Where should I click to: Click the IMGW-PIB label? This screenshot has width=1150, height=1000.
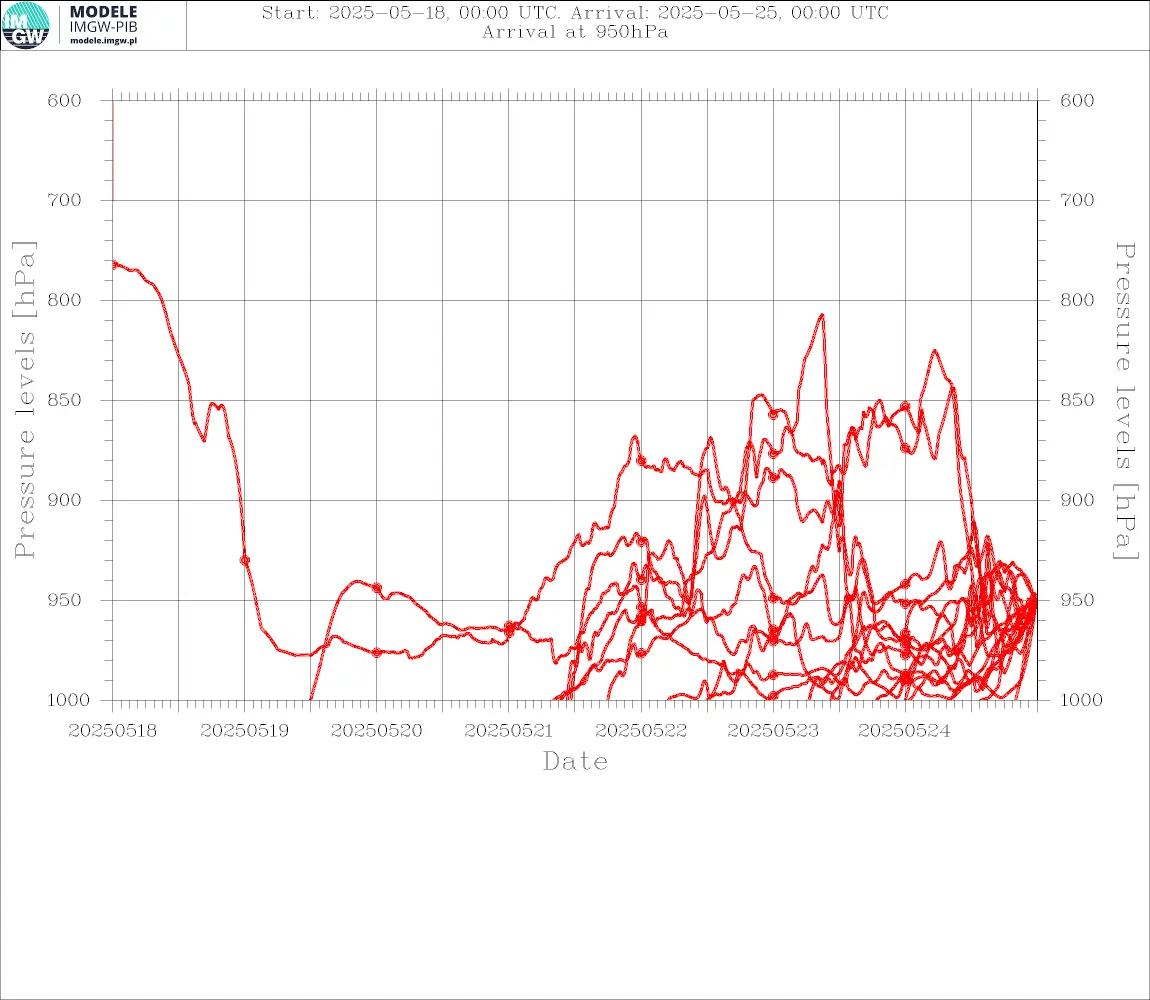[x=103, y=28]
